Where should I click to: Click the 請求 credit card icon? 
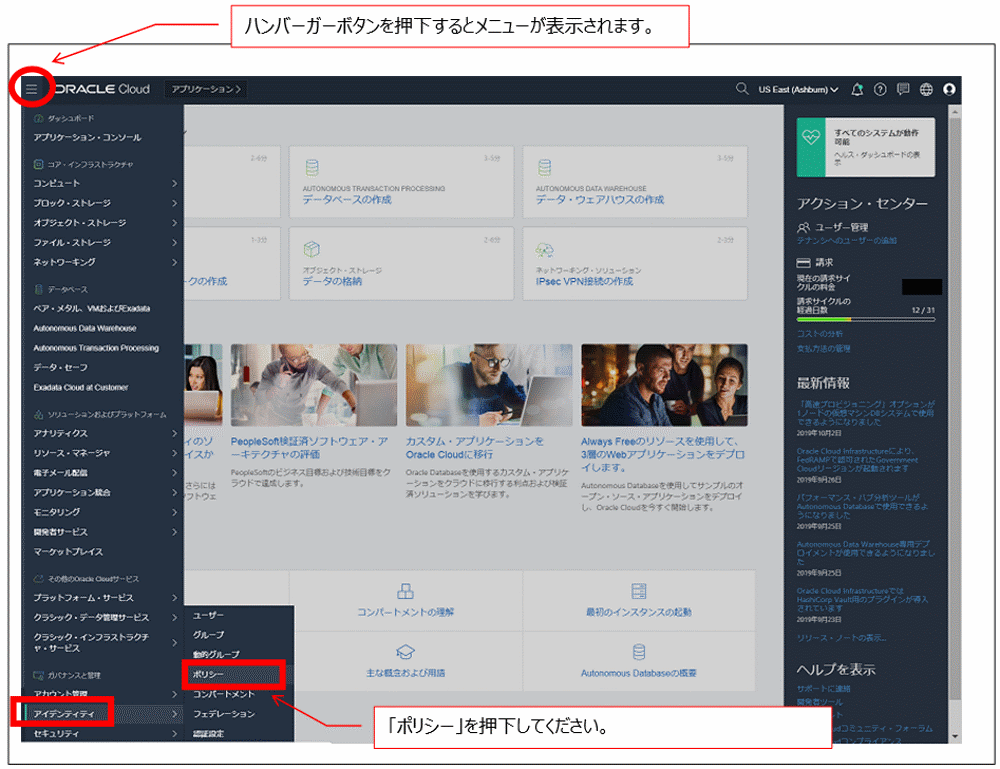(x=804, y=263)
